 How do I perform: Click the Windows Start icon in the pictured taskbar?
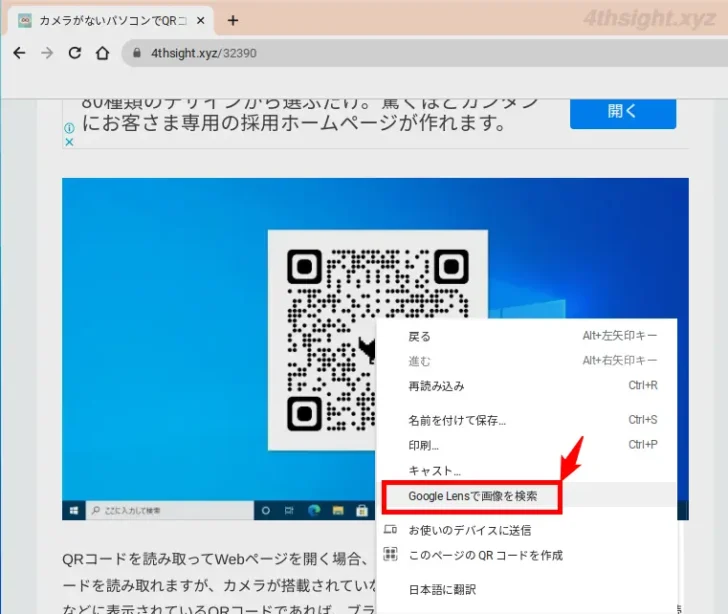click(74, 510)
